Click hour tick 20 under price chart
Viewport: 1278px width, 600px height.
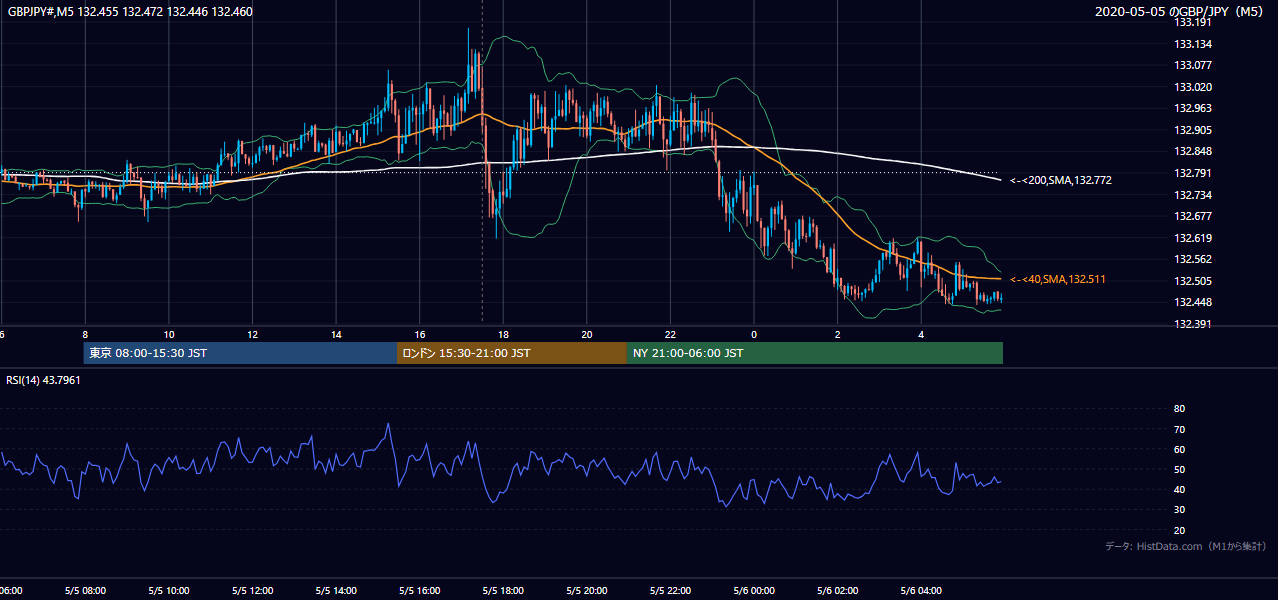[x=587, y=334]
